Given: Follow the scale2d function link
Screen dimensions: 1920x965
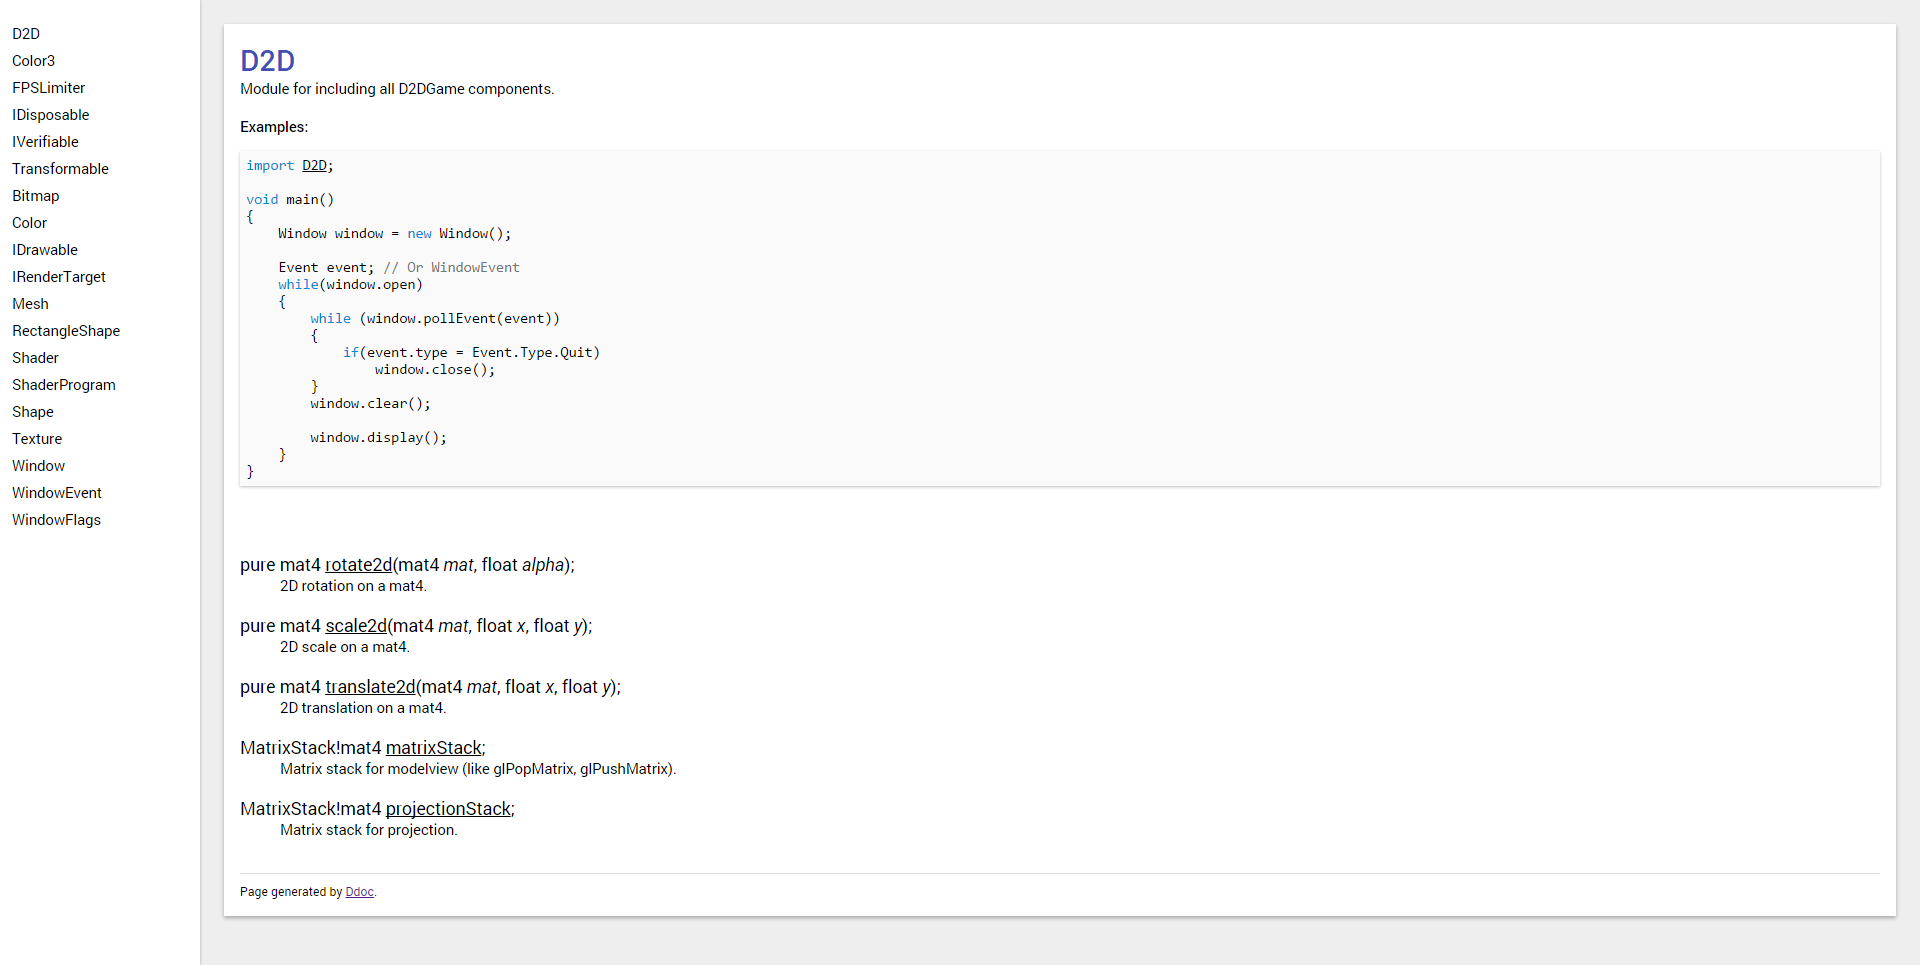Looking at the screenshot, I should 356,626.
